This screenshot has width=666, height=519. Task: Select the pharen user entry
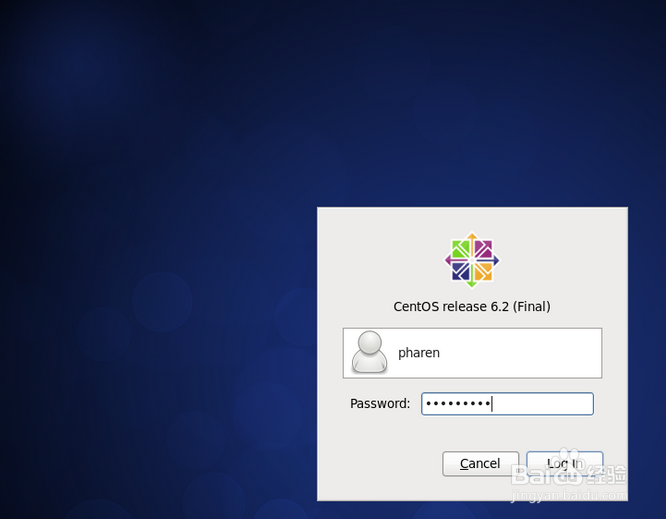[472, 353]
